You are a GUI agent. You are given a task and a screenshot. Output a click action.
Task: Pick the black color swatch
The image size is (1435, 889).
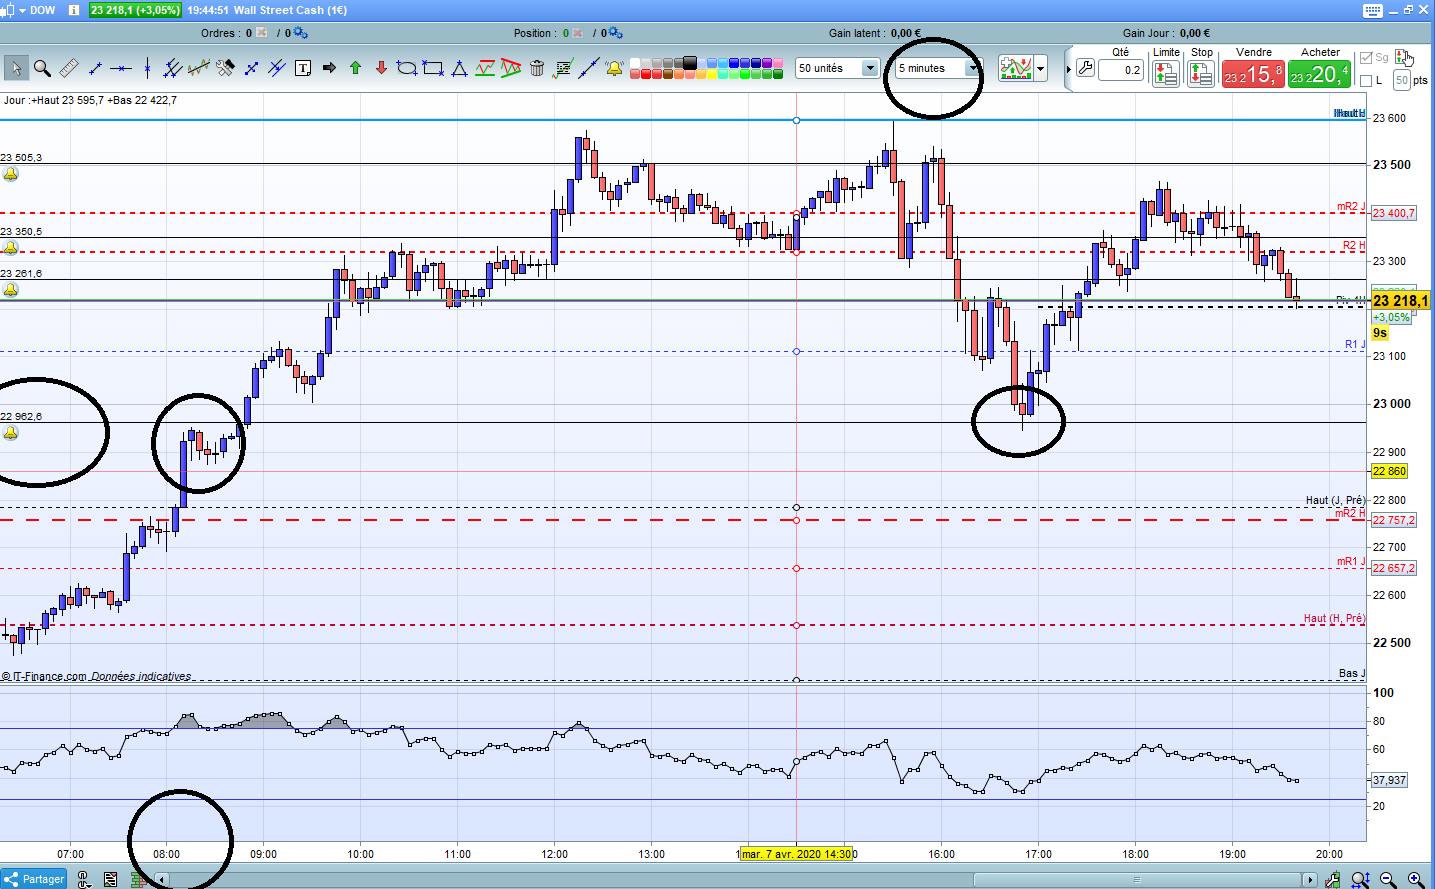690,63
